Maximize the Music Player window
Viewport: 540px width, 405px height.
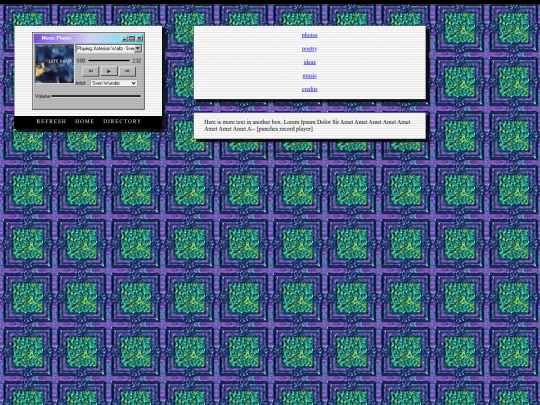click(x=131, y=38)
